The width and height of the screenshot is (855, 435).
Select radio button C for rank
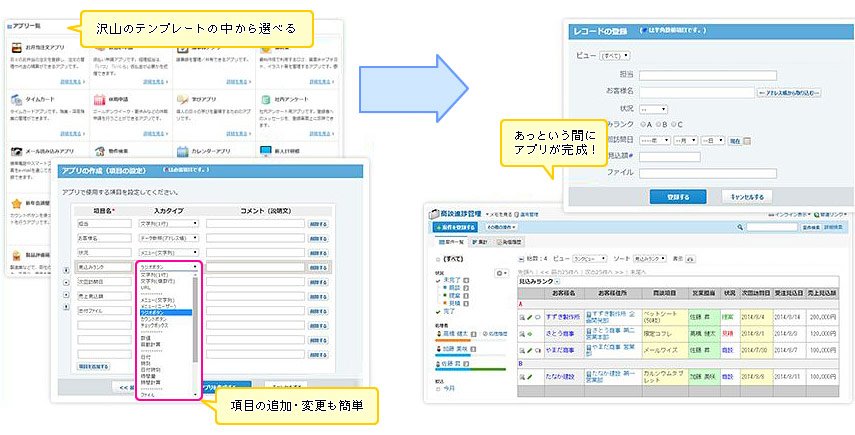673,124
